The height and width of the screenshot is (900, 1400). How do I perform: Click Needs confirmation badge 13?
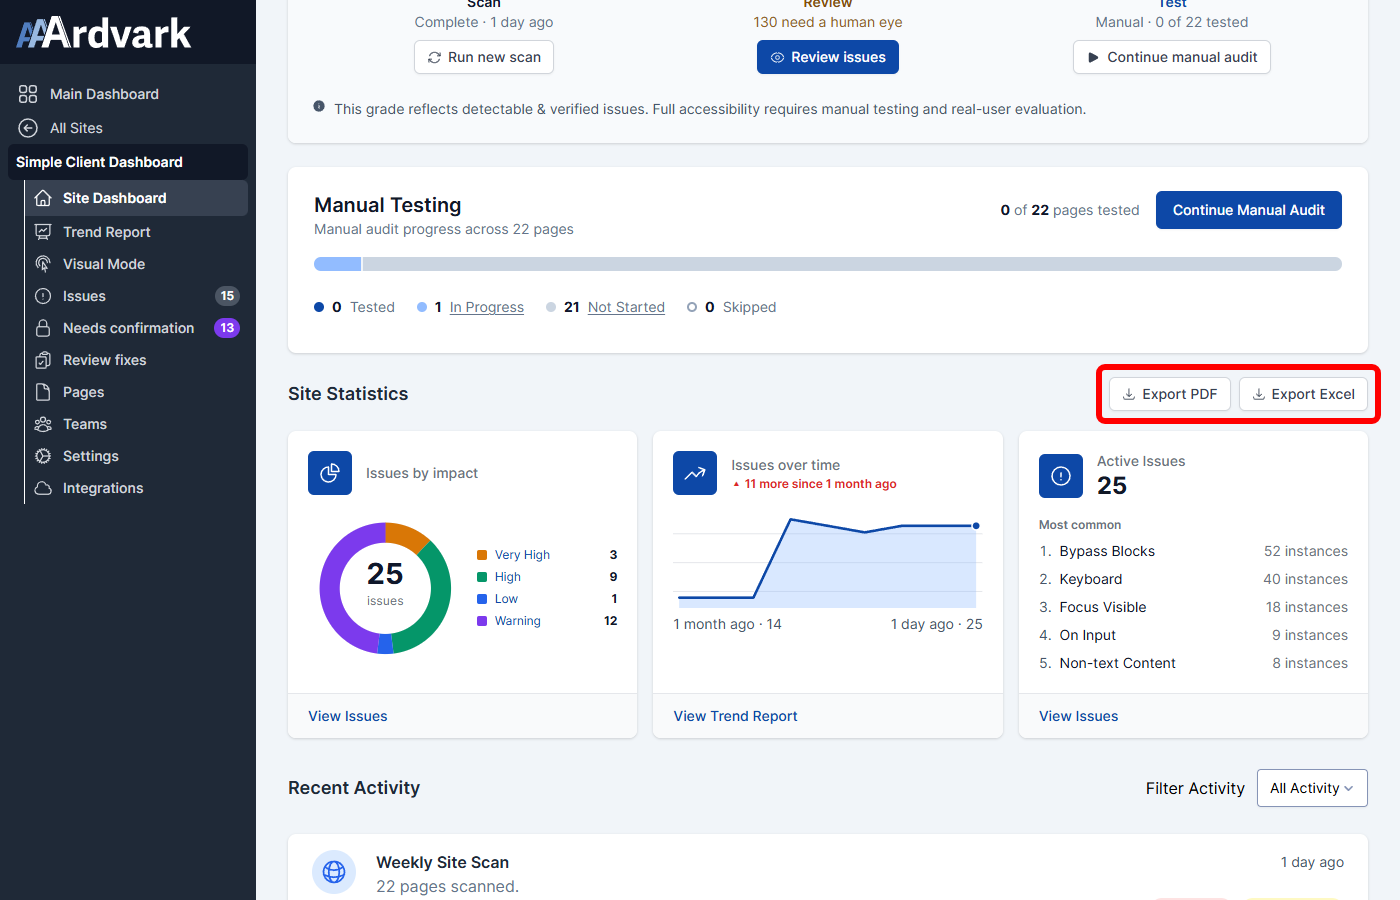pyautogui.click(x=227, y=328)
